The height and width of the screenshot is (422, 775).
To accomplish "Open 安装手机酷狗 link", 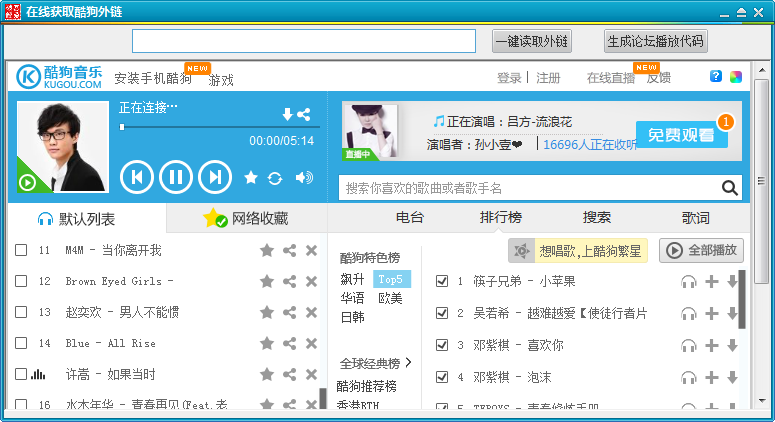I will 153,79.
